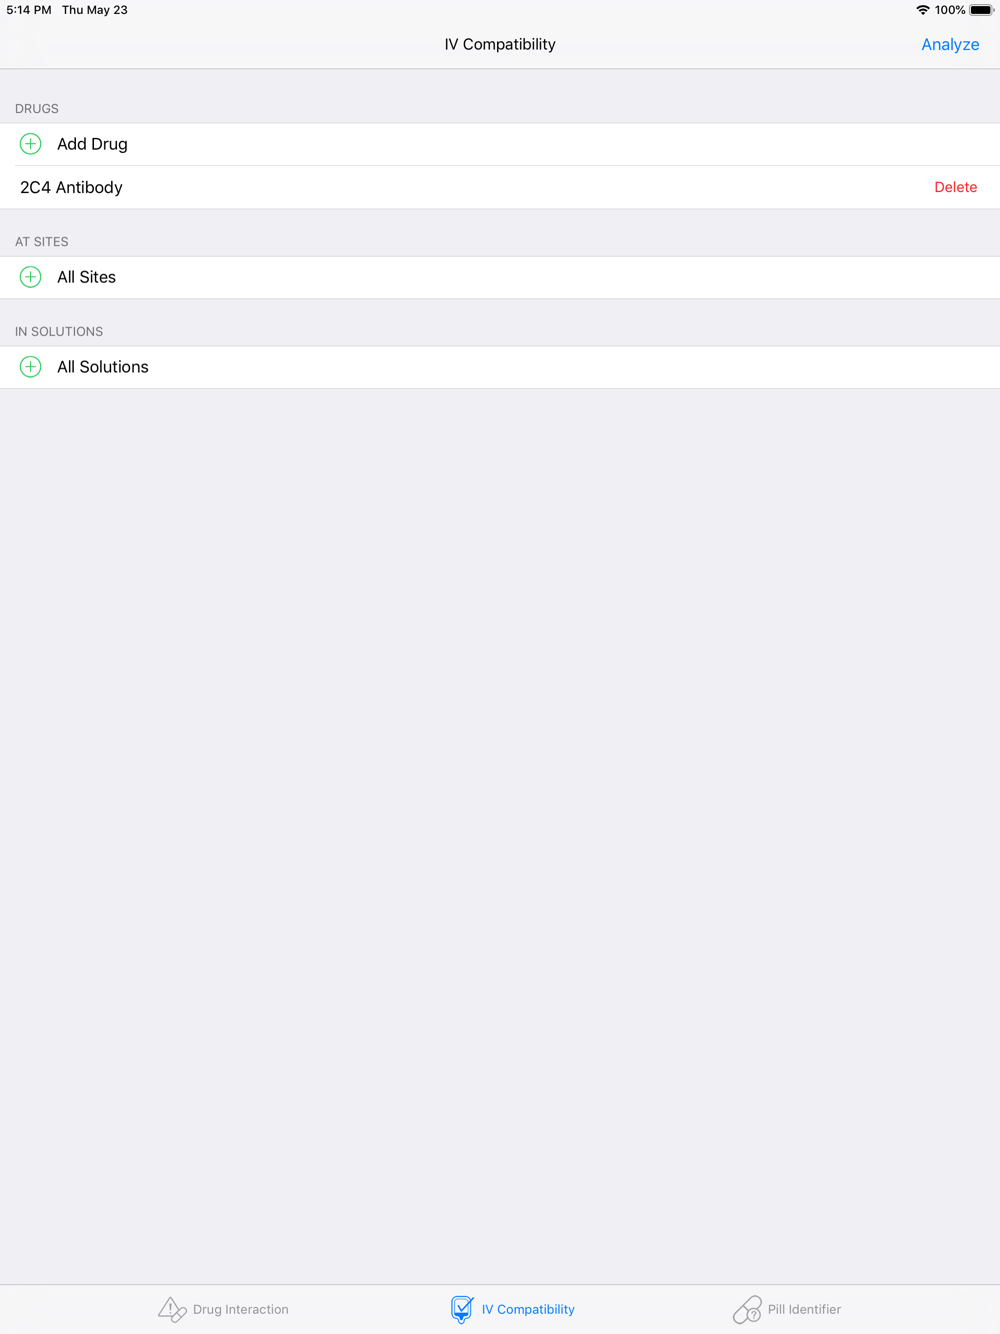Select the 2C4 Antibody drug row
This screenshot has height=1334, width=1000.
pyautogui.click(x=500, y=187)
